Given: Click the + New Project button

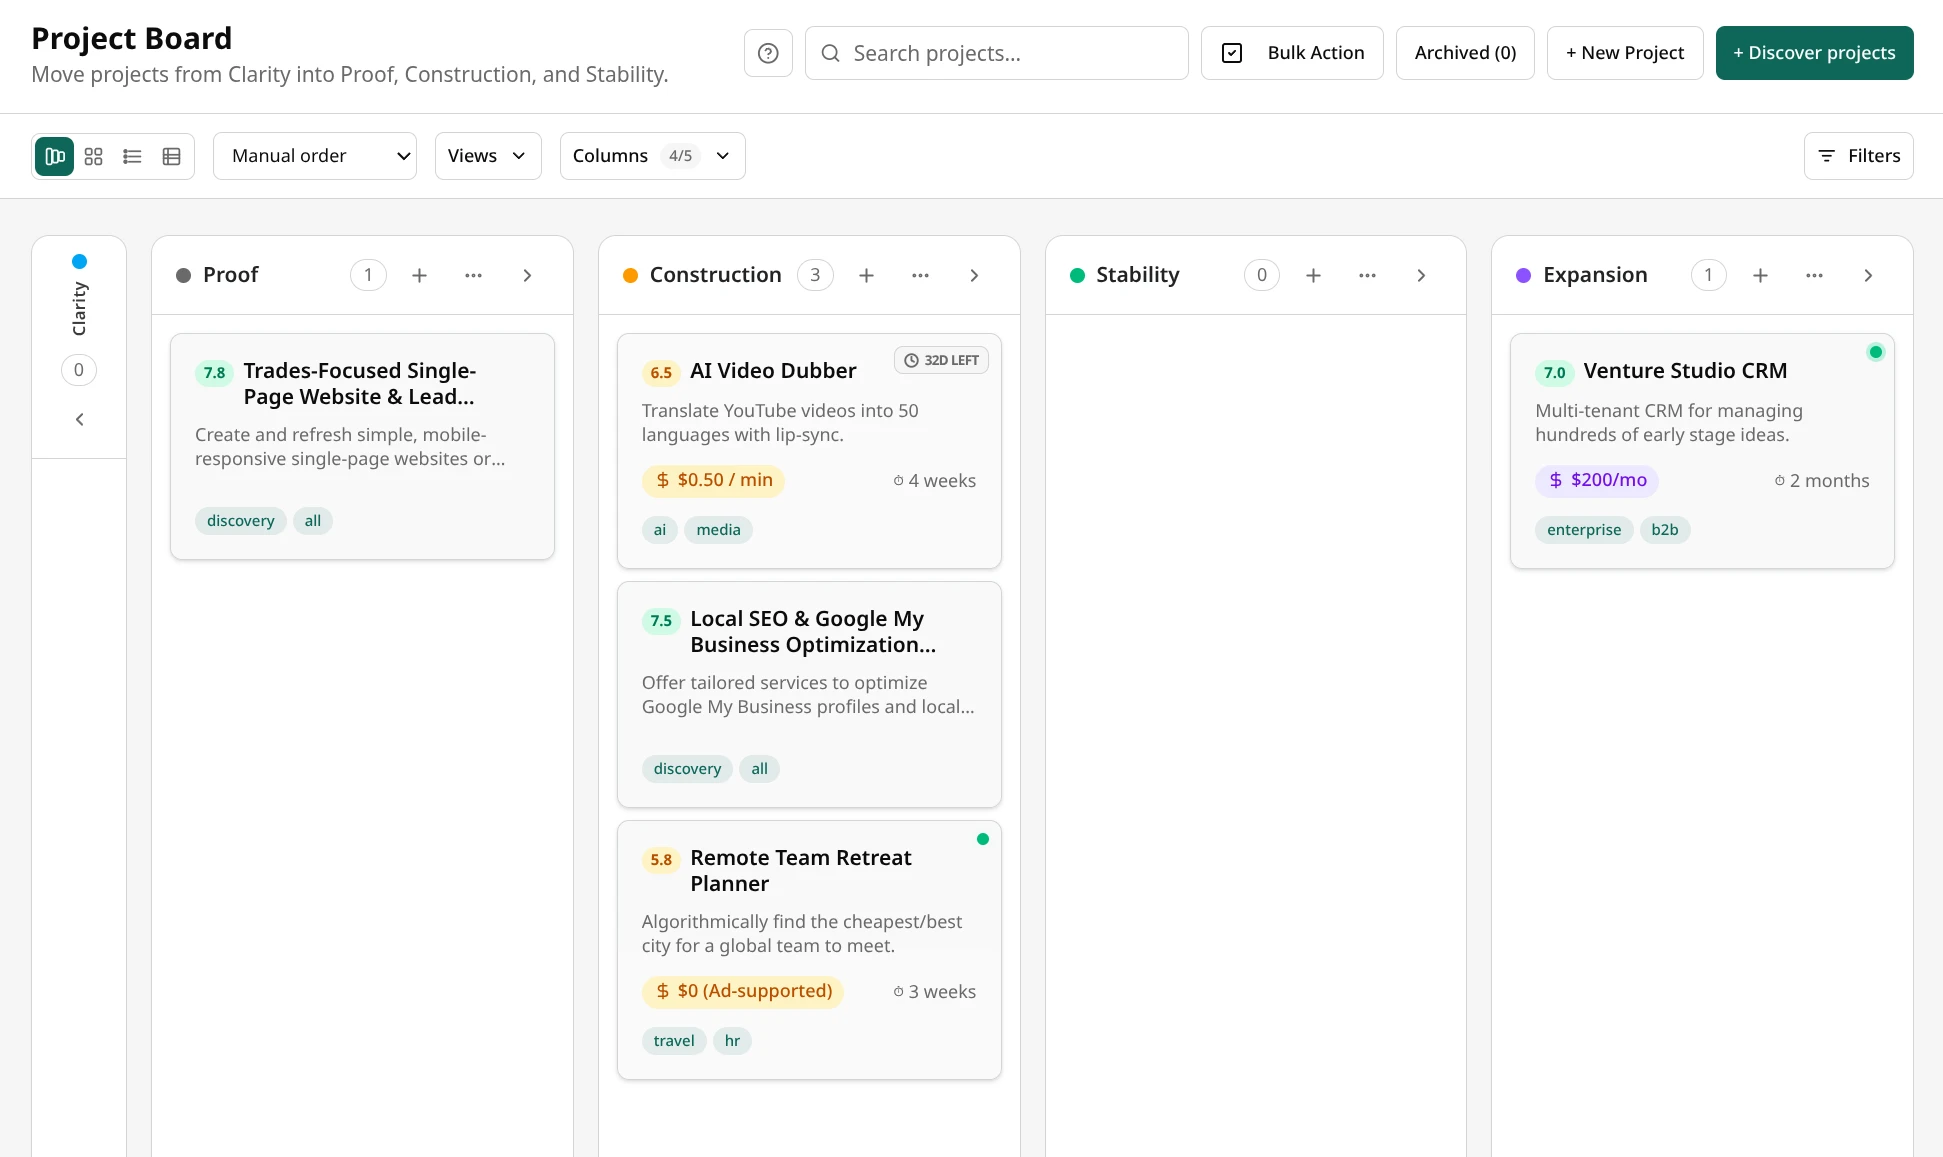Looking at the screenshot, I should pos(1624,52).
